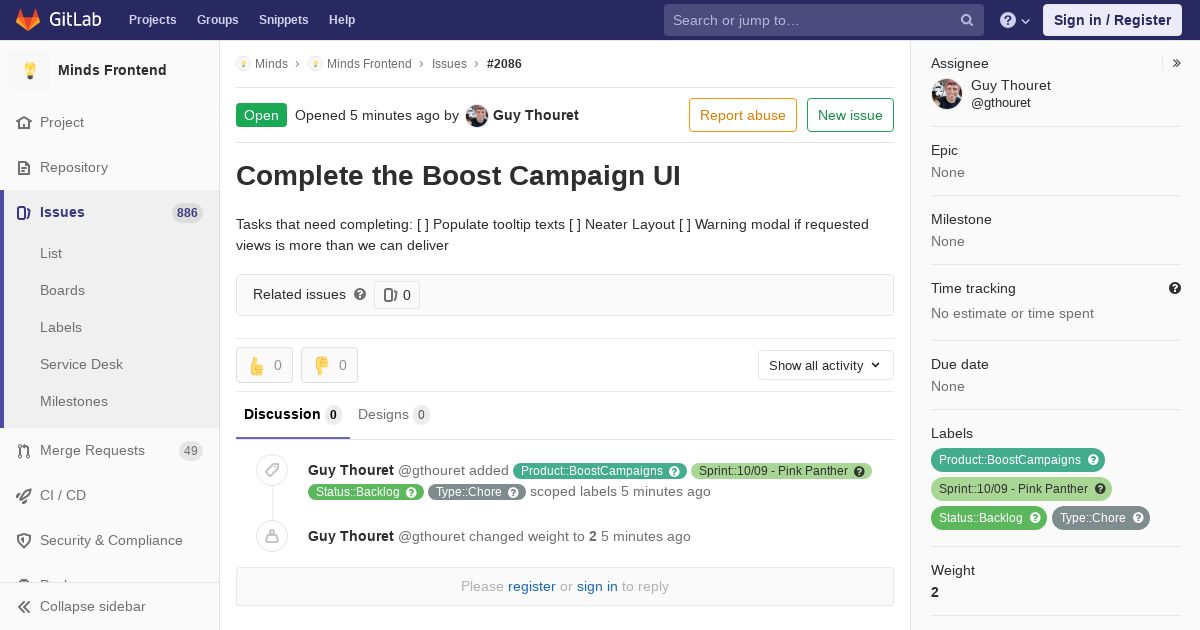The height and width of the screenshot is (630, 1200).
Task: Click the Minds breadcrumb link
Action: [271, 63]
